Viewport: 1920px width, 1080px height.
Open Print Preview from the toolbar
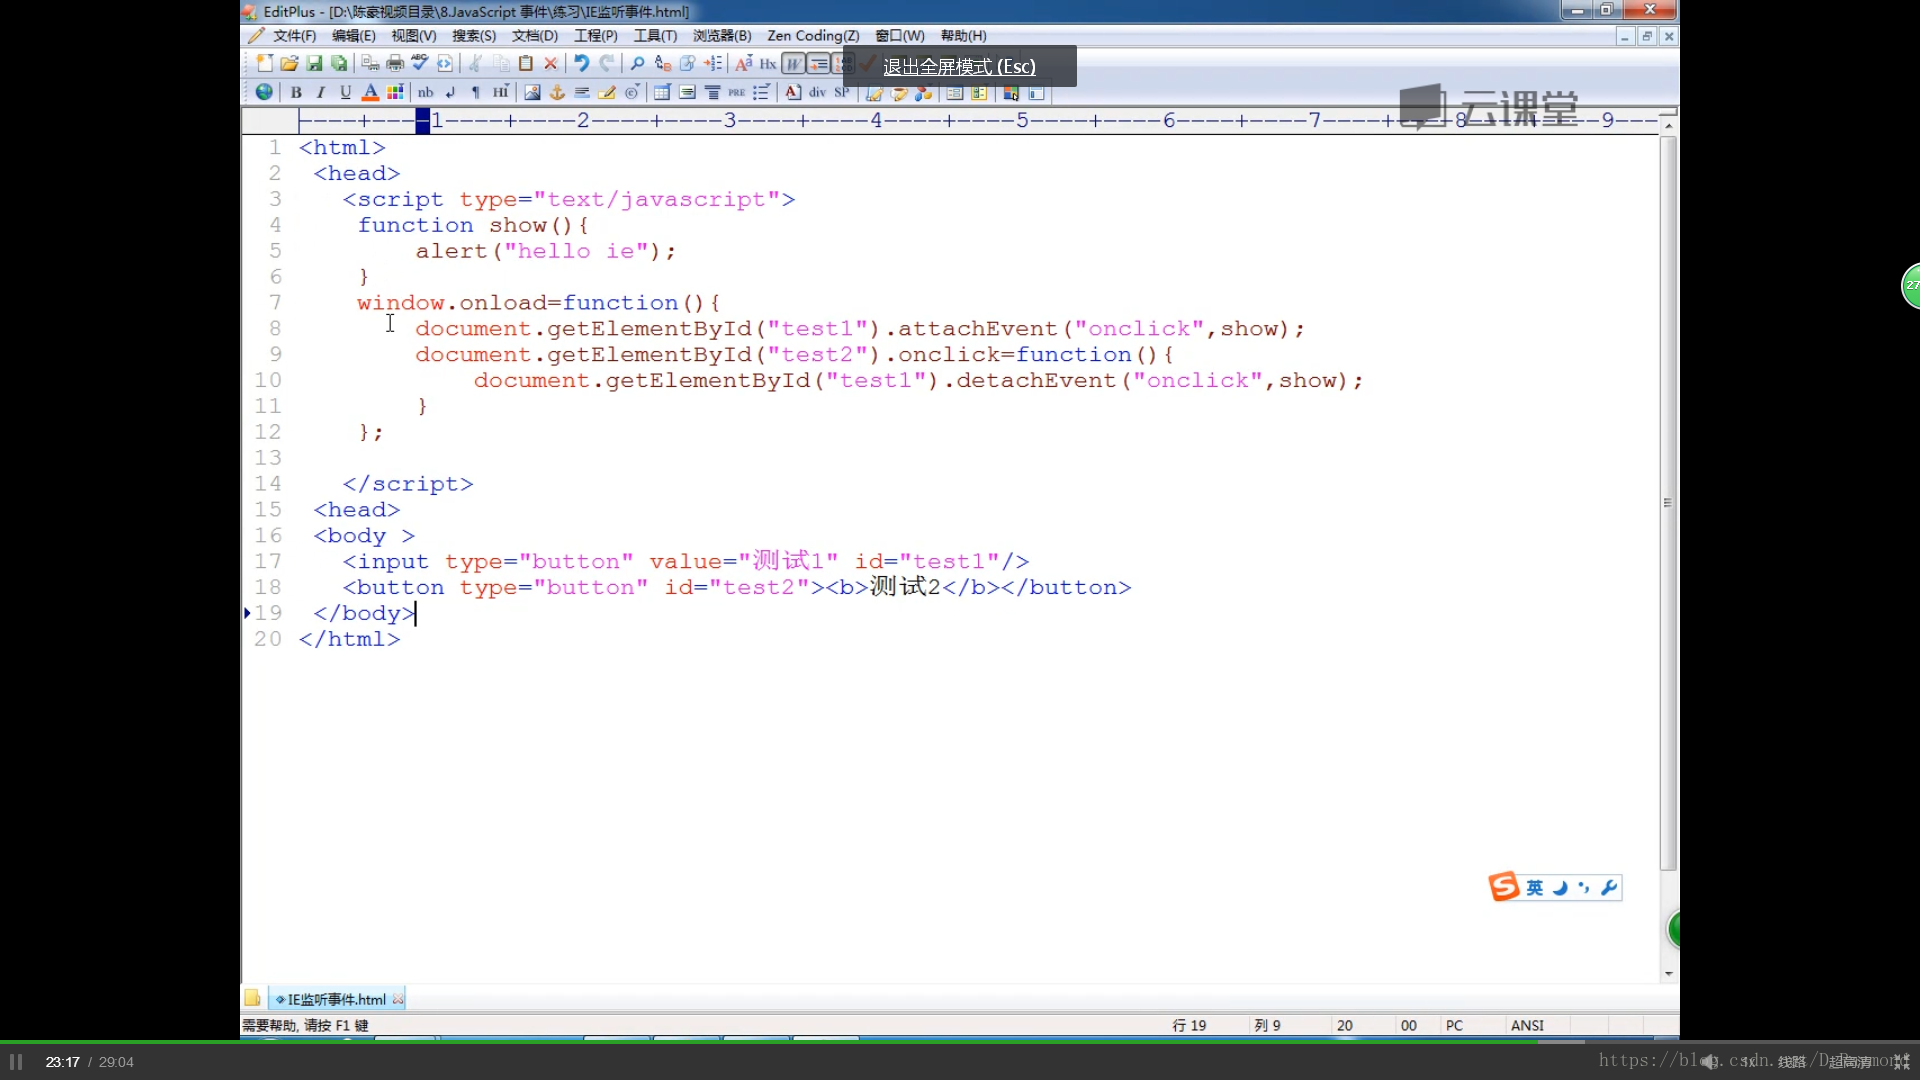pyautogui.click(x=370, y=64)
